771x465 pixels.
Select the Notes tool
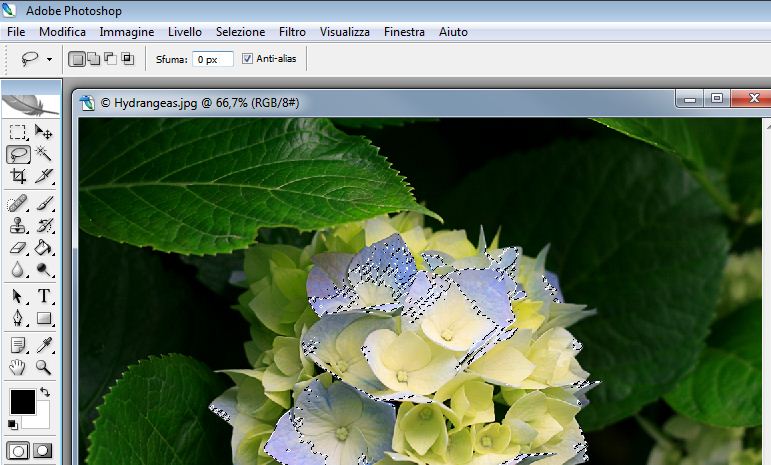click(x=18, y=346)
